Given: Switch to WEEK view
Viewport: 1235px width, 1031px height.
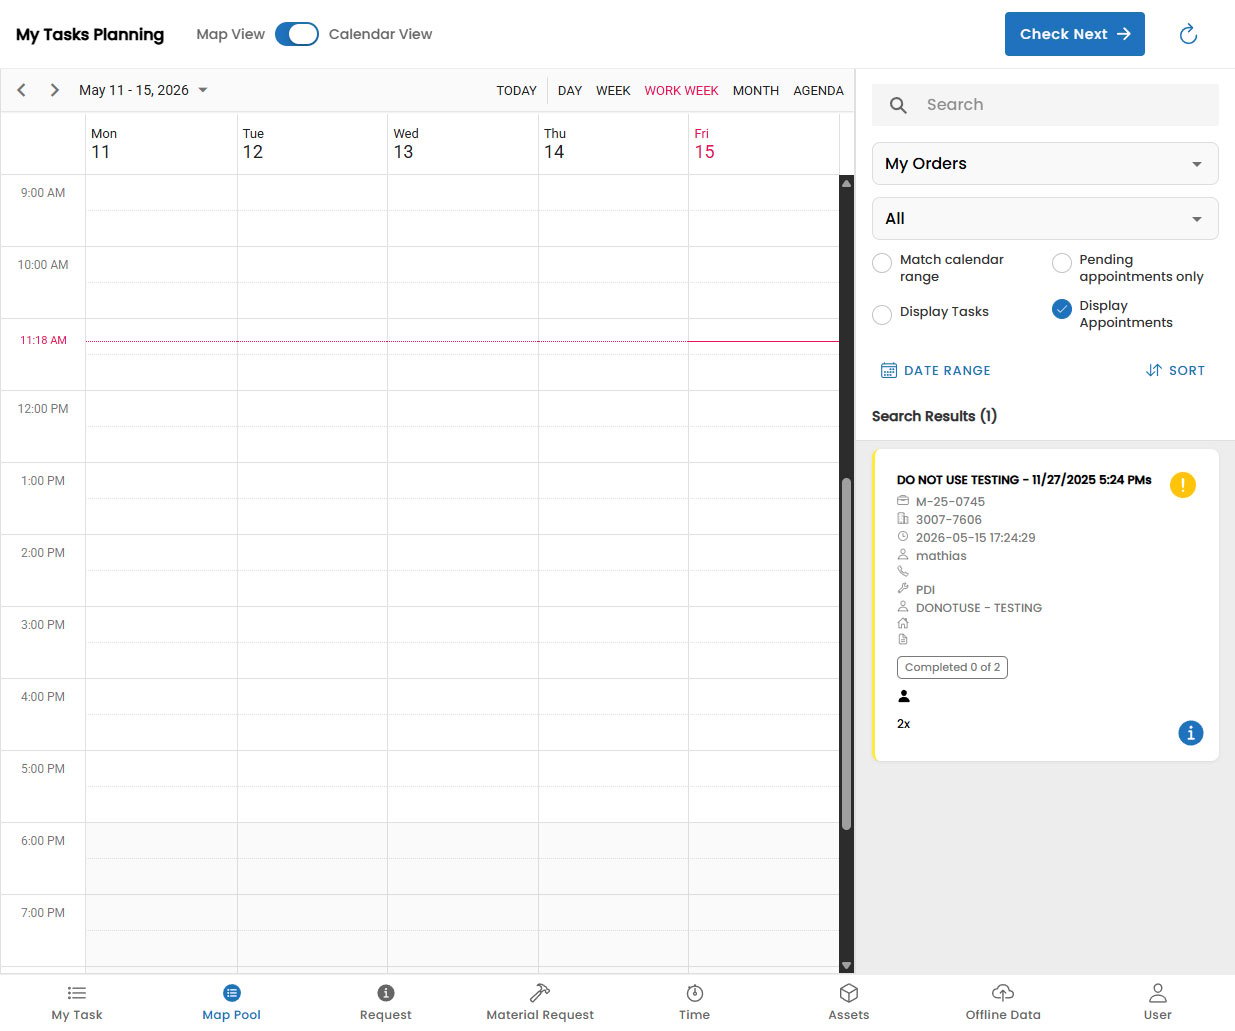Looking at the screenshot, I should pos(613,90).
